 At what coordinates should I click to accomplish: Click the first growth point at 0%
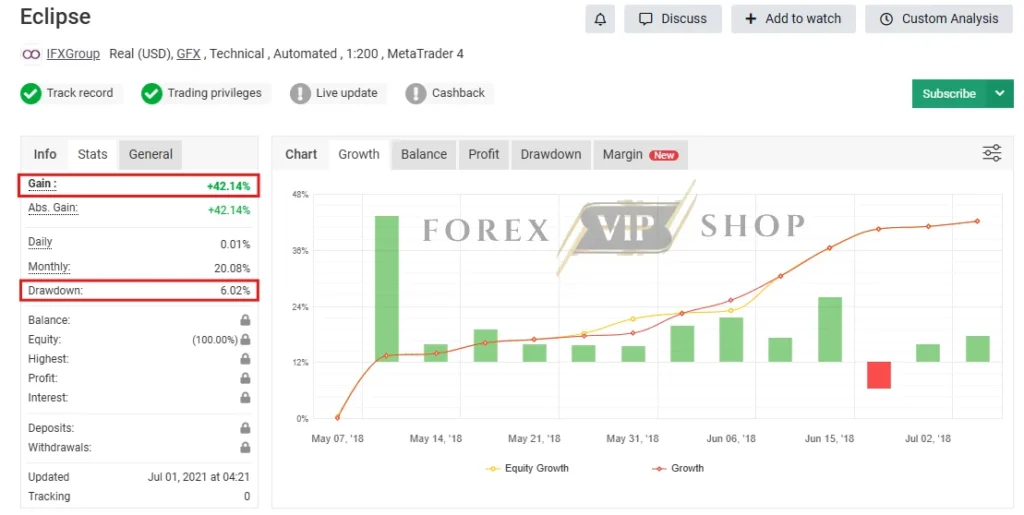coord(337,418)
